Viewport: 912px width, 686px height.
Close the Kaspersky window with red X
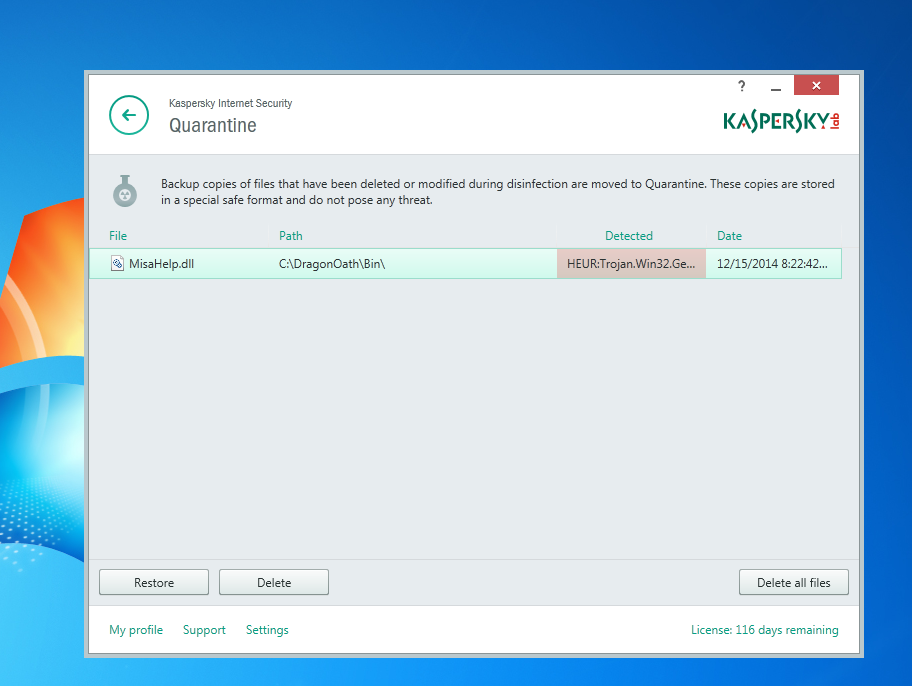[x=816, y=85]
